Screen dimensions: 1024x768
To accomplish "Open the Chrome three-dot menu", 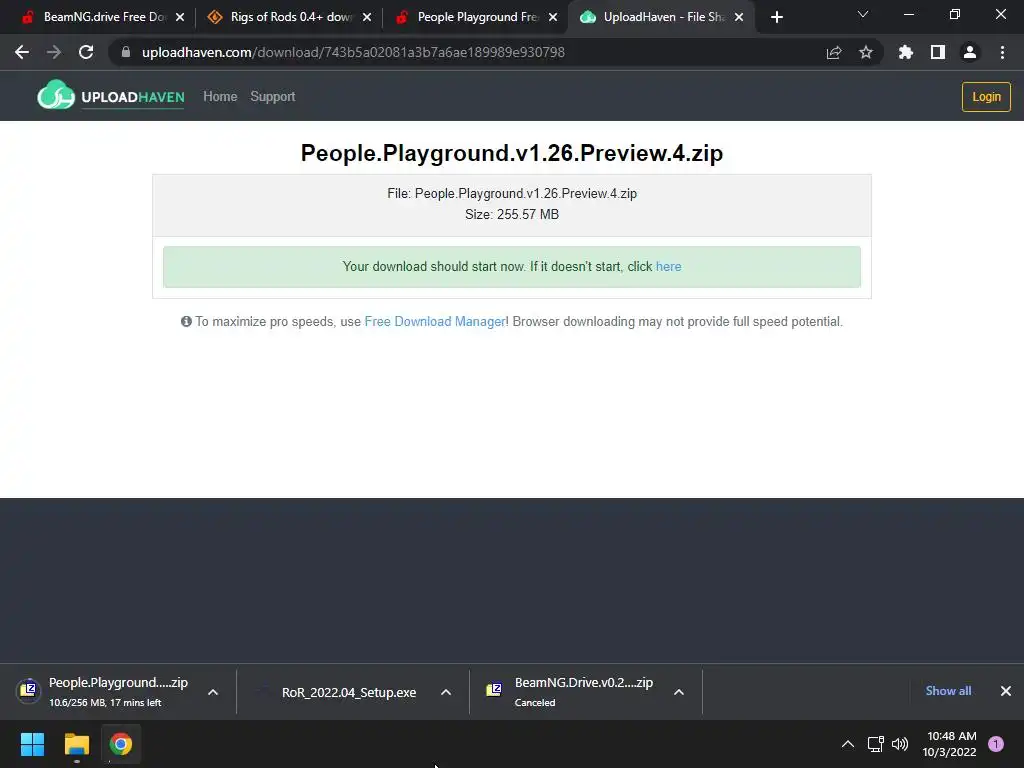I will tap(1002, 52).
